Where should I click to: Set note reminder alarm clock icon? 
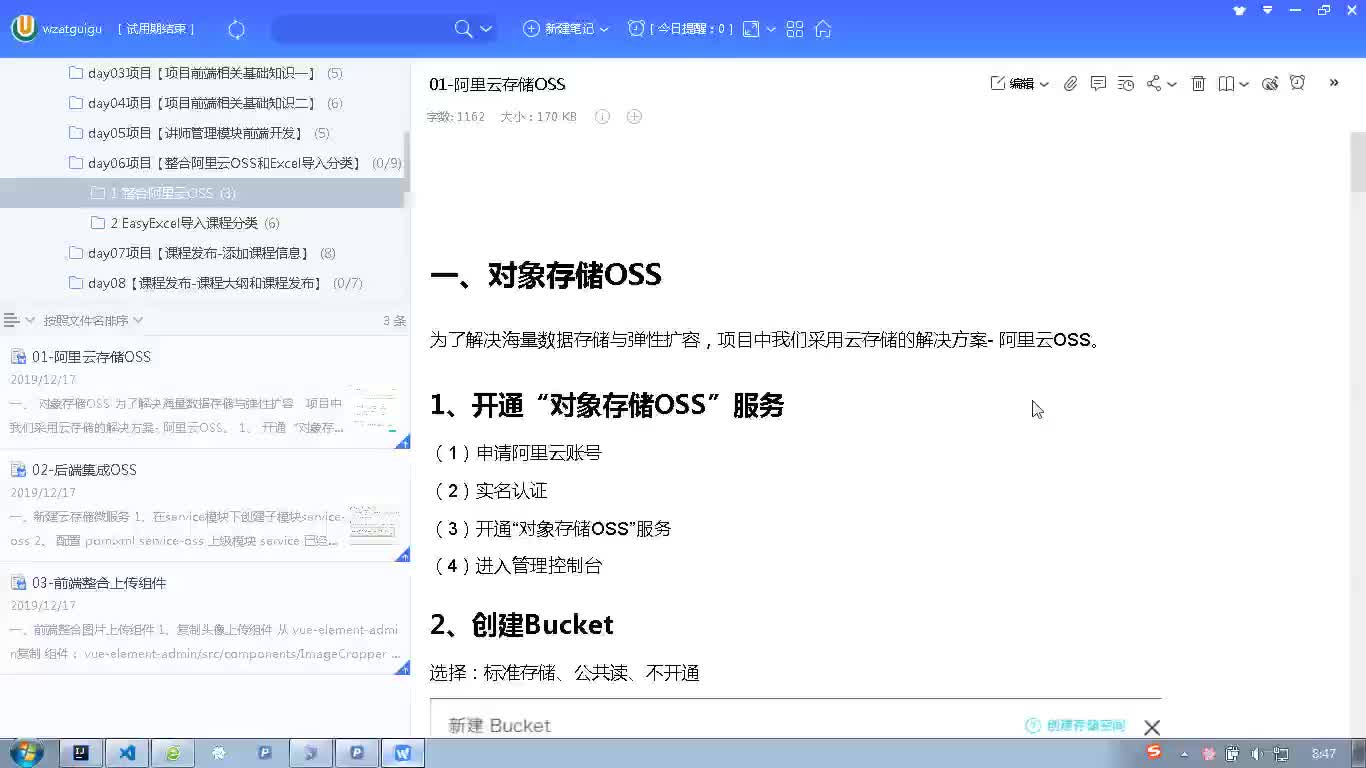pyautogui.click(x=1297, y=83)
